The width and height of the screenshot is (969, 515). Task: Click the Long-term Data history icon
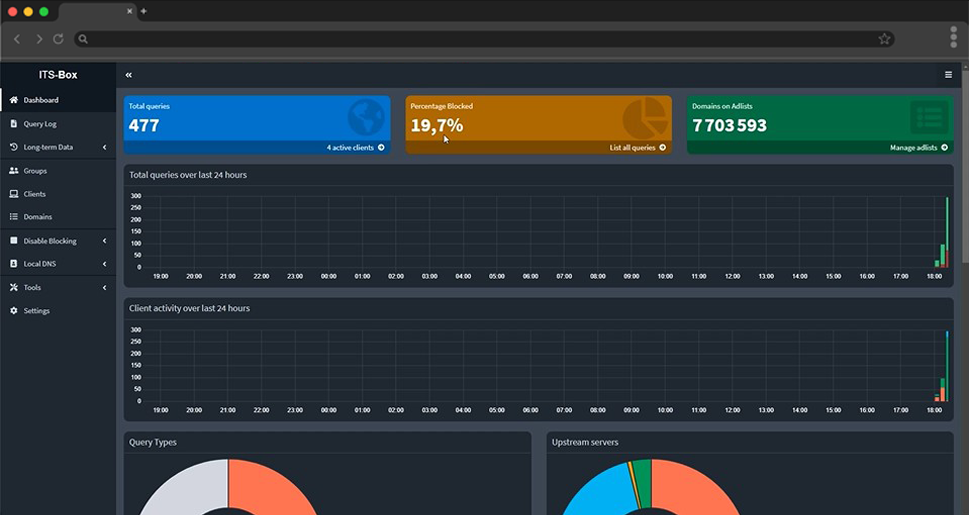coord(14,147)
